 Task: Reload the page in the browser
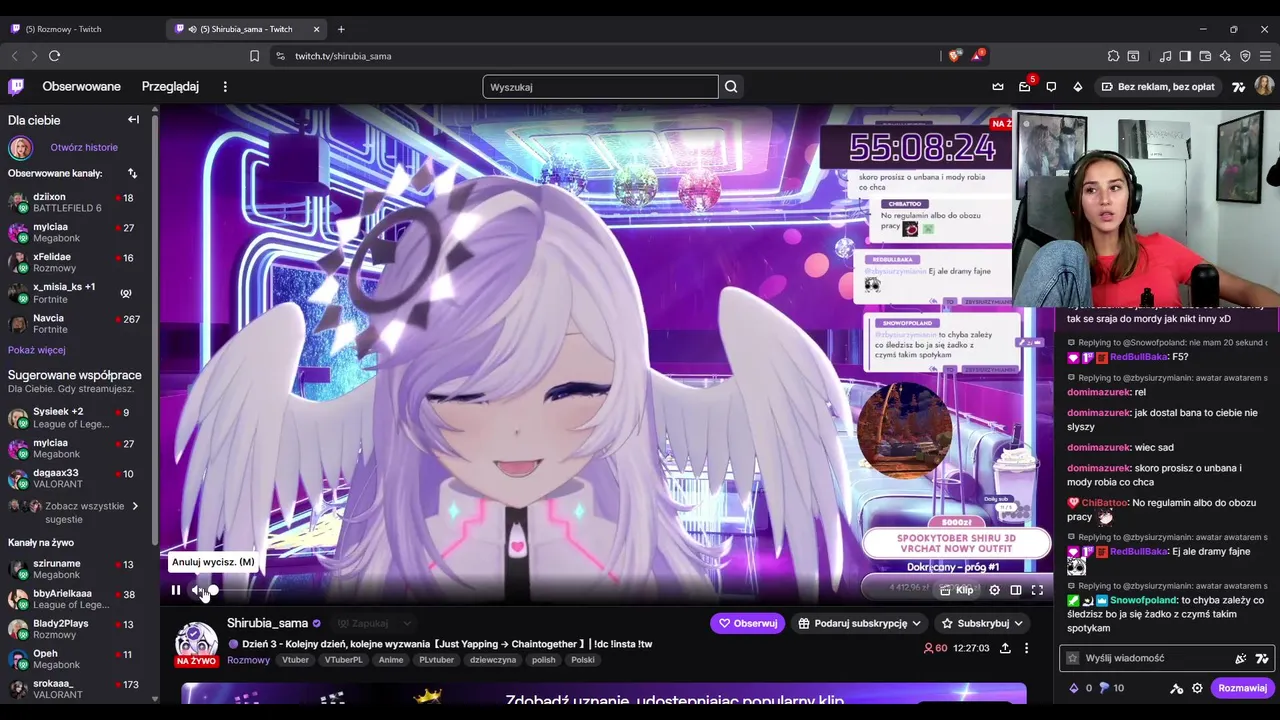click(x=54, y=56)
